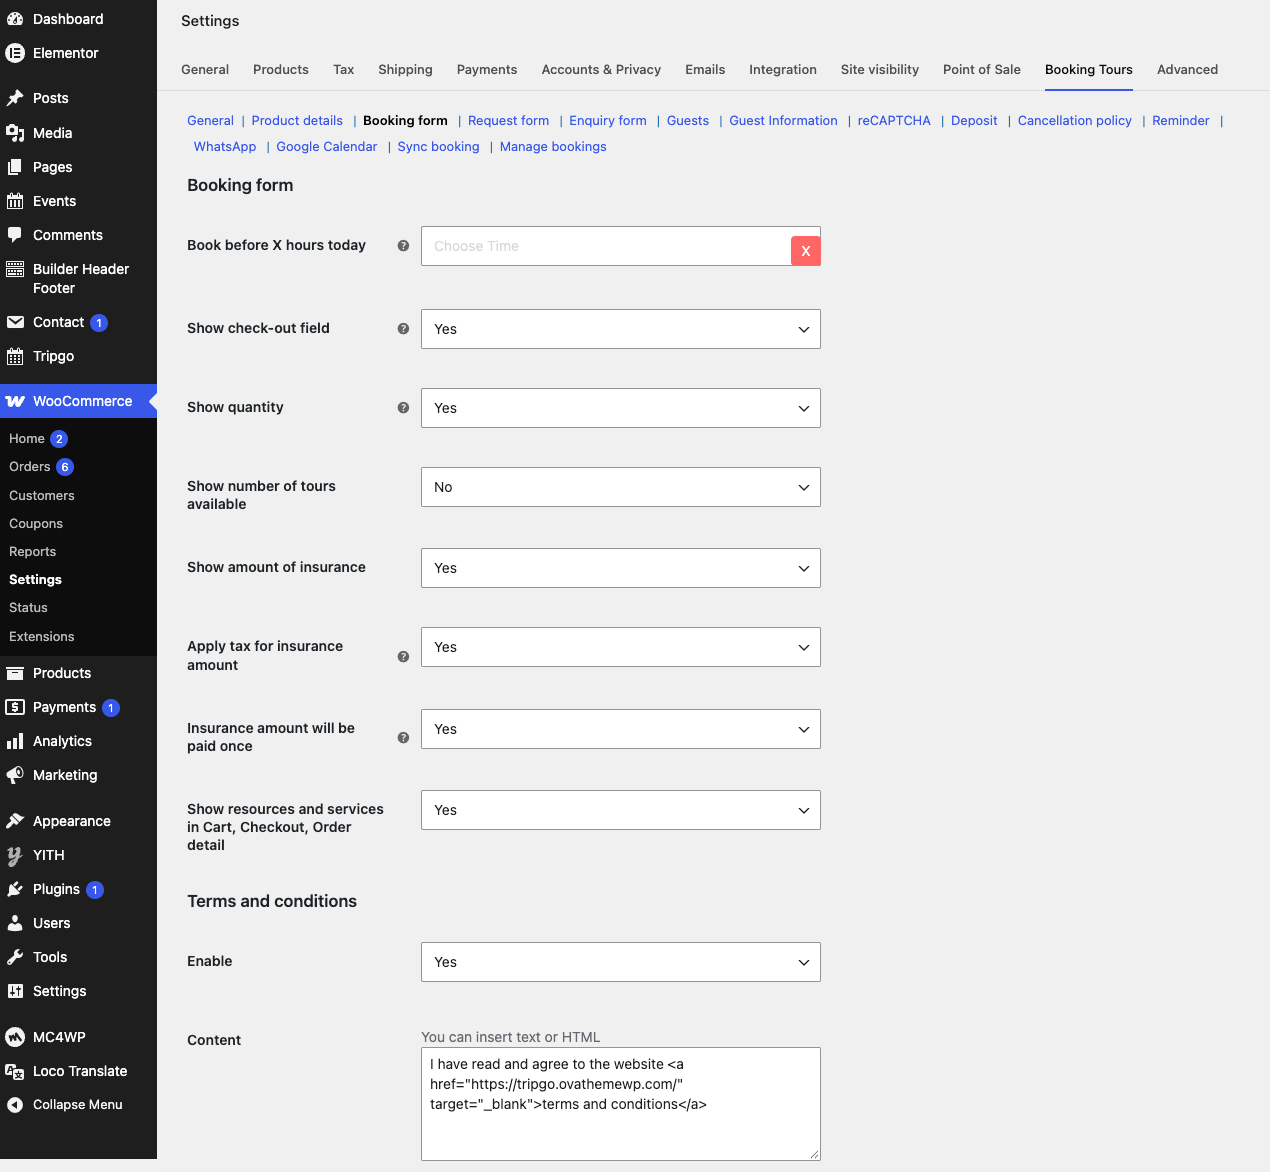The height and width of the screenshot is (1172, 1270).
Task: Open the reCAPTCHA section link
Action: [894, 121]
